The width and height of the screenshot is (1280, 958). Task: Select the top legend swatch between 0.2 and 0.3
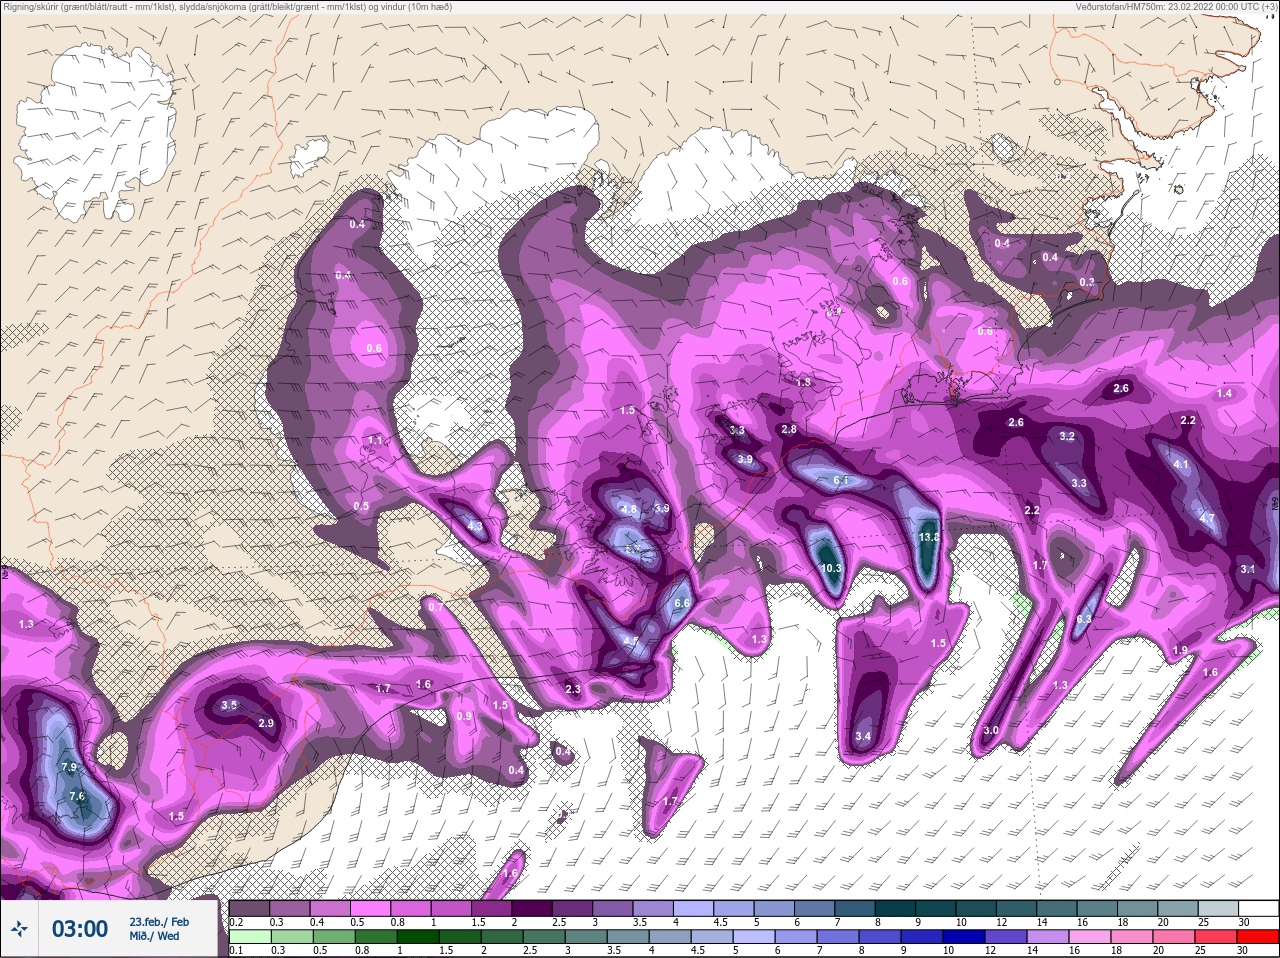[x=249, y=908]
